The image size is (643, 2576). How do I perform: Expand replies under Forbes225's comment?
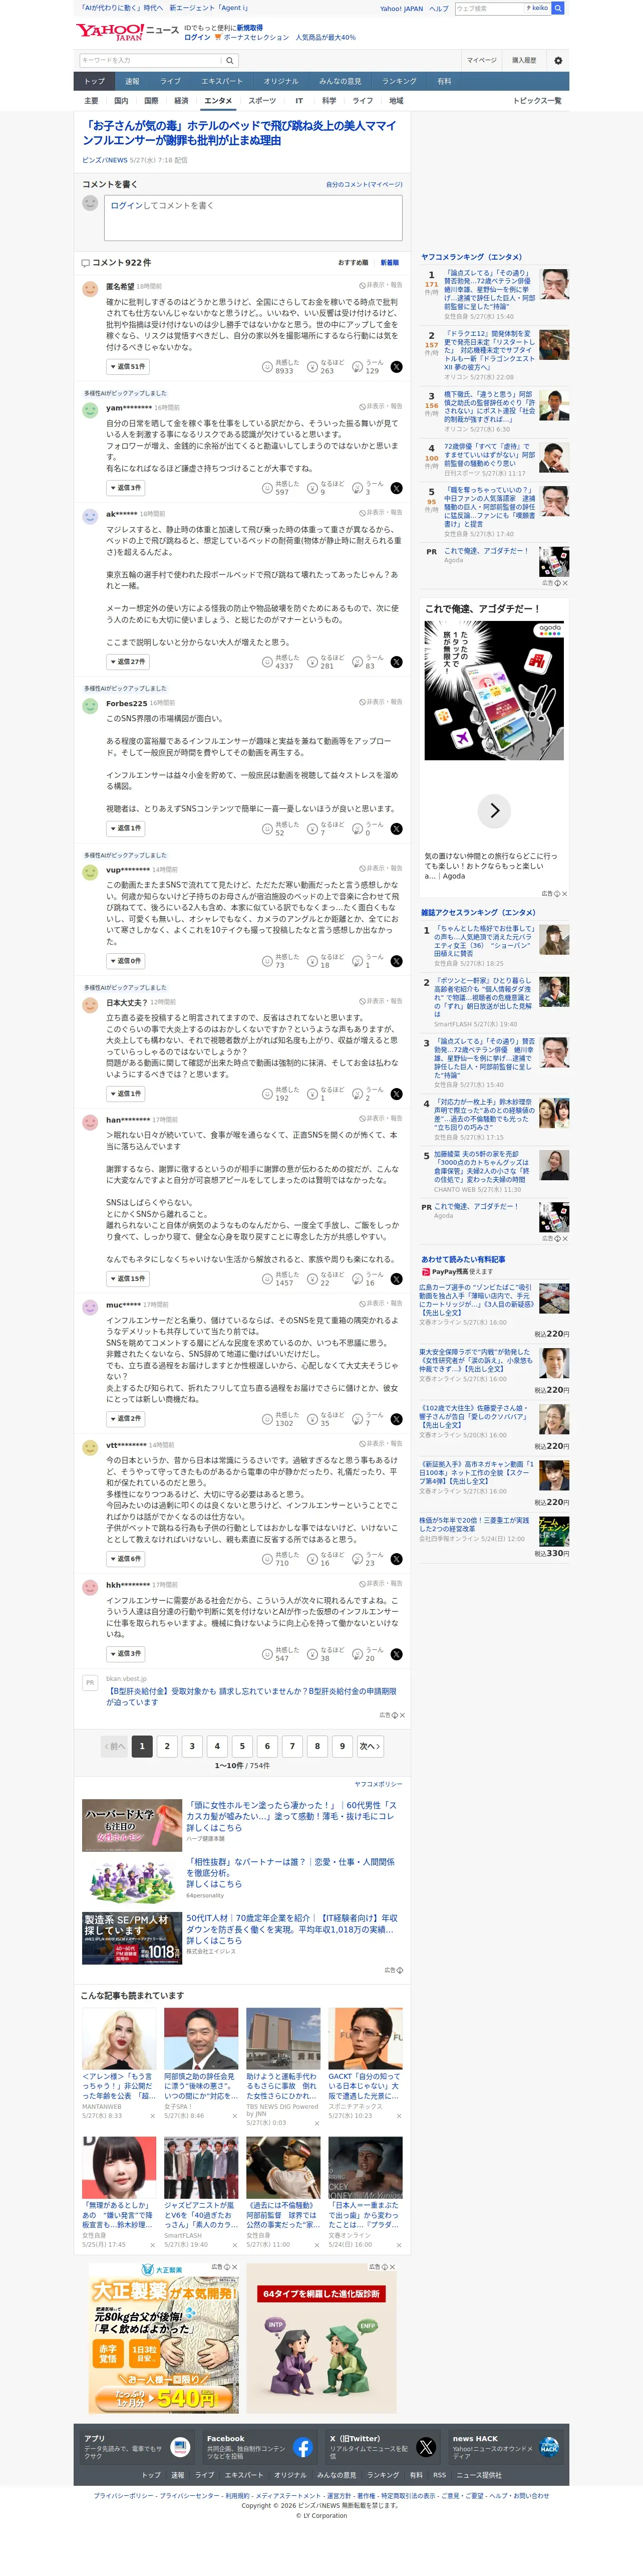(125, 829)
